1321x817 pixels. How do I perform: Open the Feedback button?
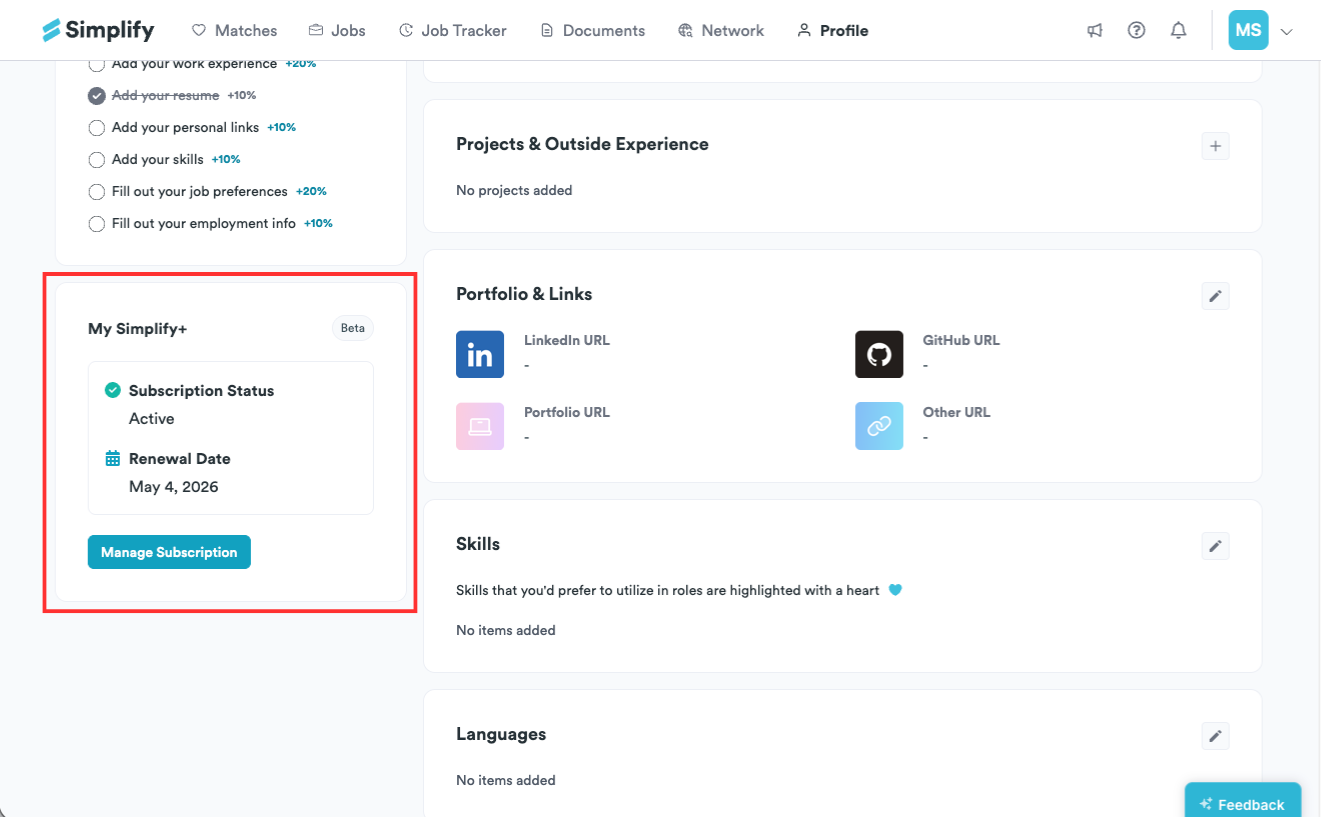coord(1242,803)
